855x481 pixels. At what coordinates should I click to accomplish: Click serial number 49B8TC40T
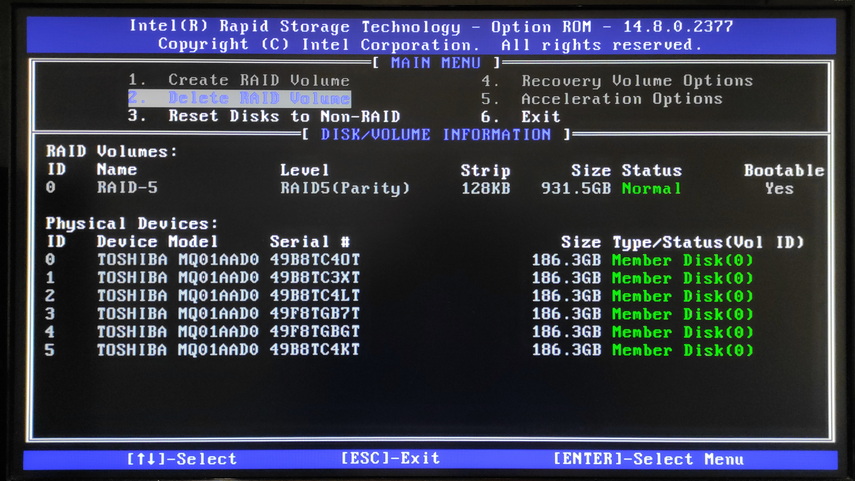click(315, 260)
